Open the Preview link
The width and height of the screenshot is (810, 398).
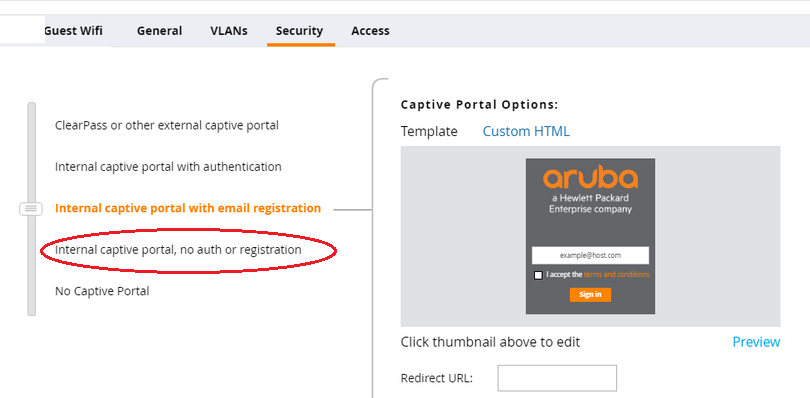pyautogui.click(x=756, y=342)
